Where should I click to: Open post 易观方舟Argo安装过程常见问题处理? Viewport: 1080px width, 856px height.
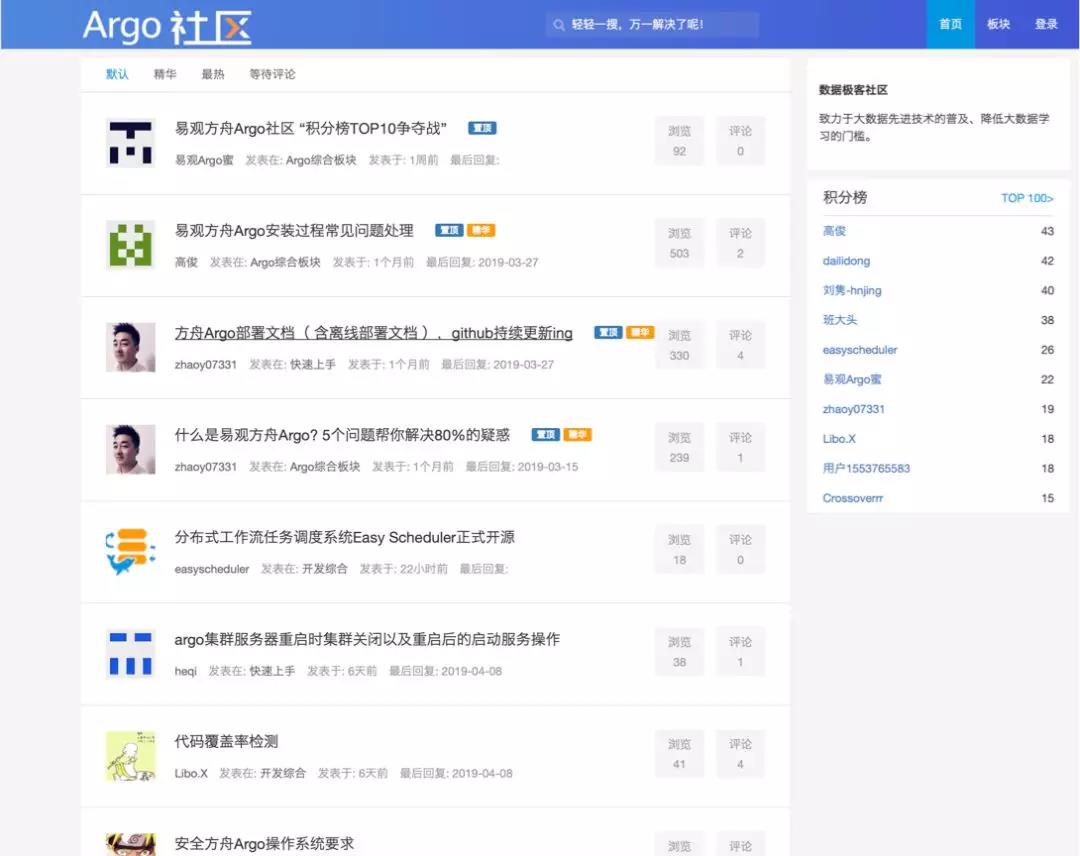tap(294, 231)
